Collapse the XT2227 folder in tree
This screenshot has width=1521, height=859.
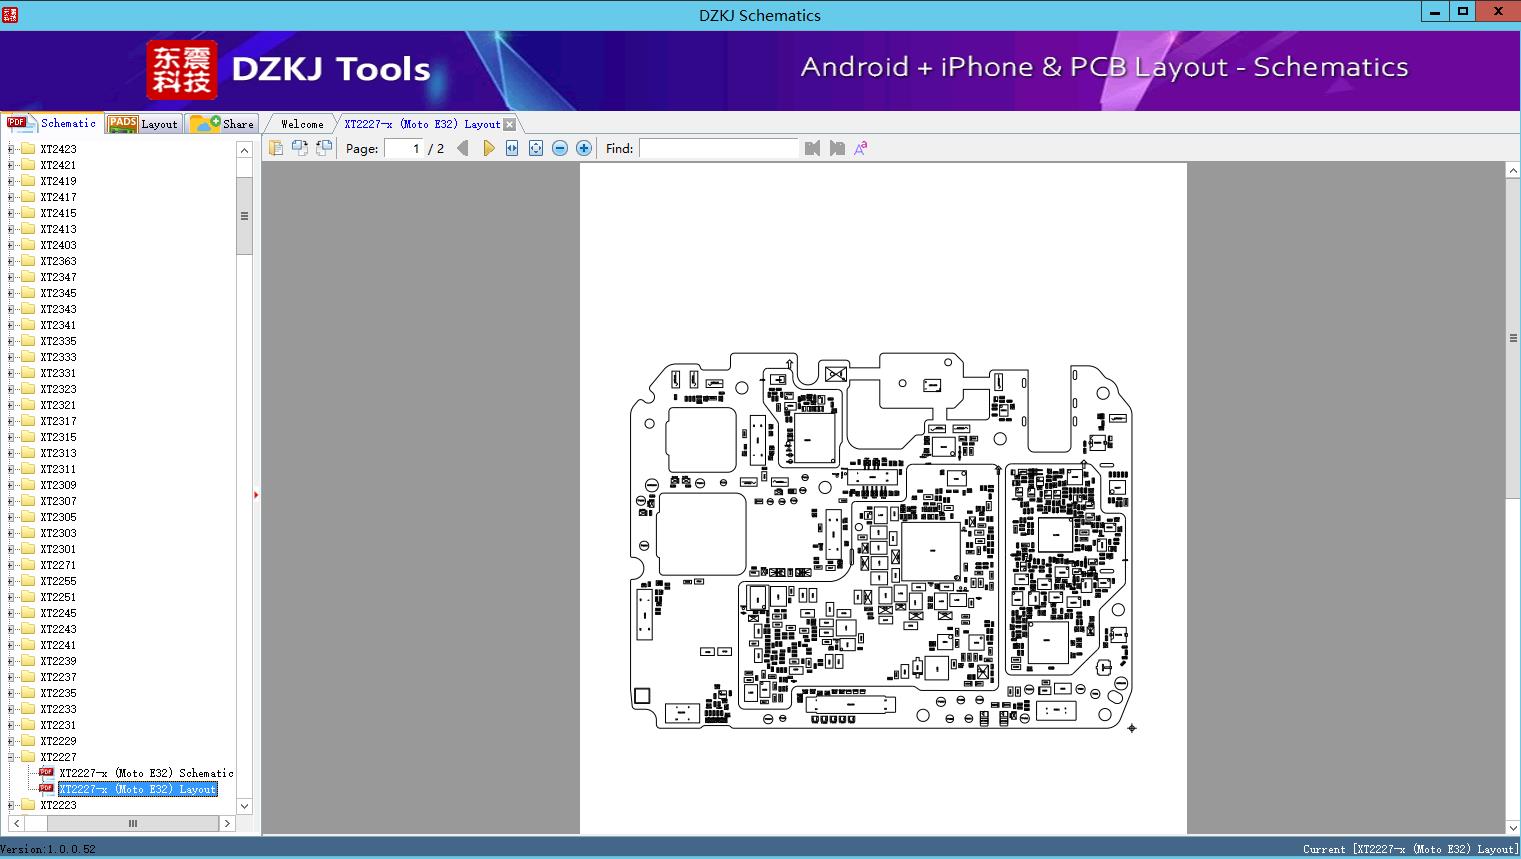click(11, 757)
